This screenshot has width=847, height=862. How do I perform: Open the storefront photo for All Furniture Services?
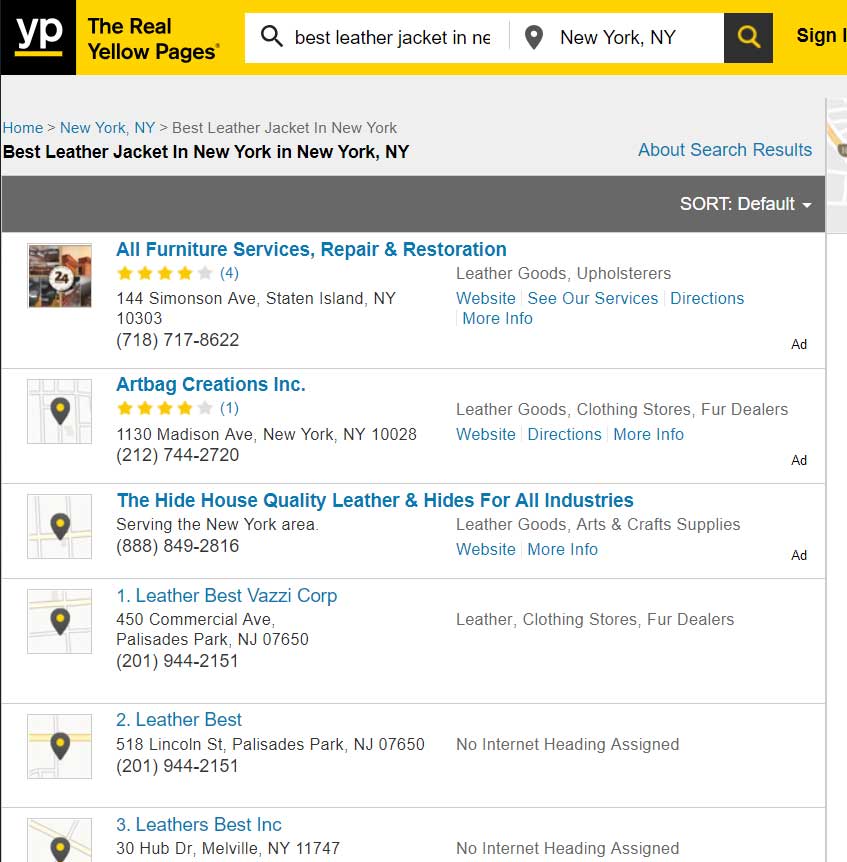coord(59,275)
